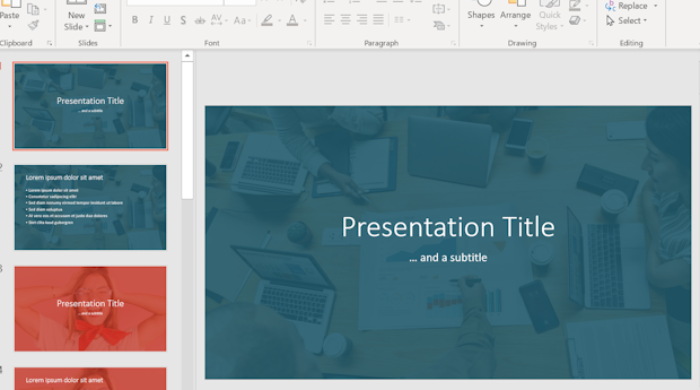The image size is (700, 390).
Task: Click the Replace button
Action: pyautogui.click(x=631, y=6)
